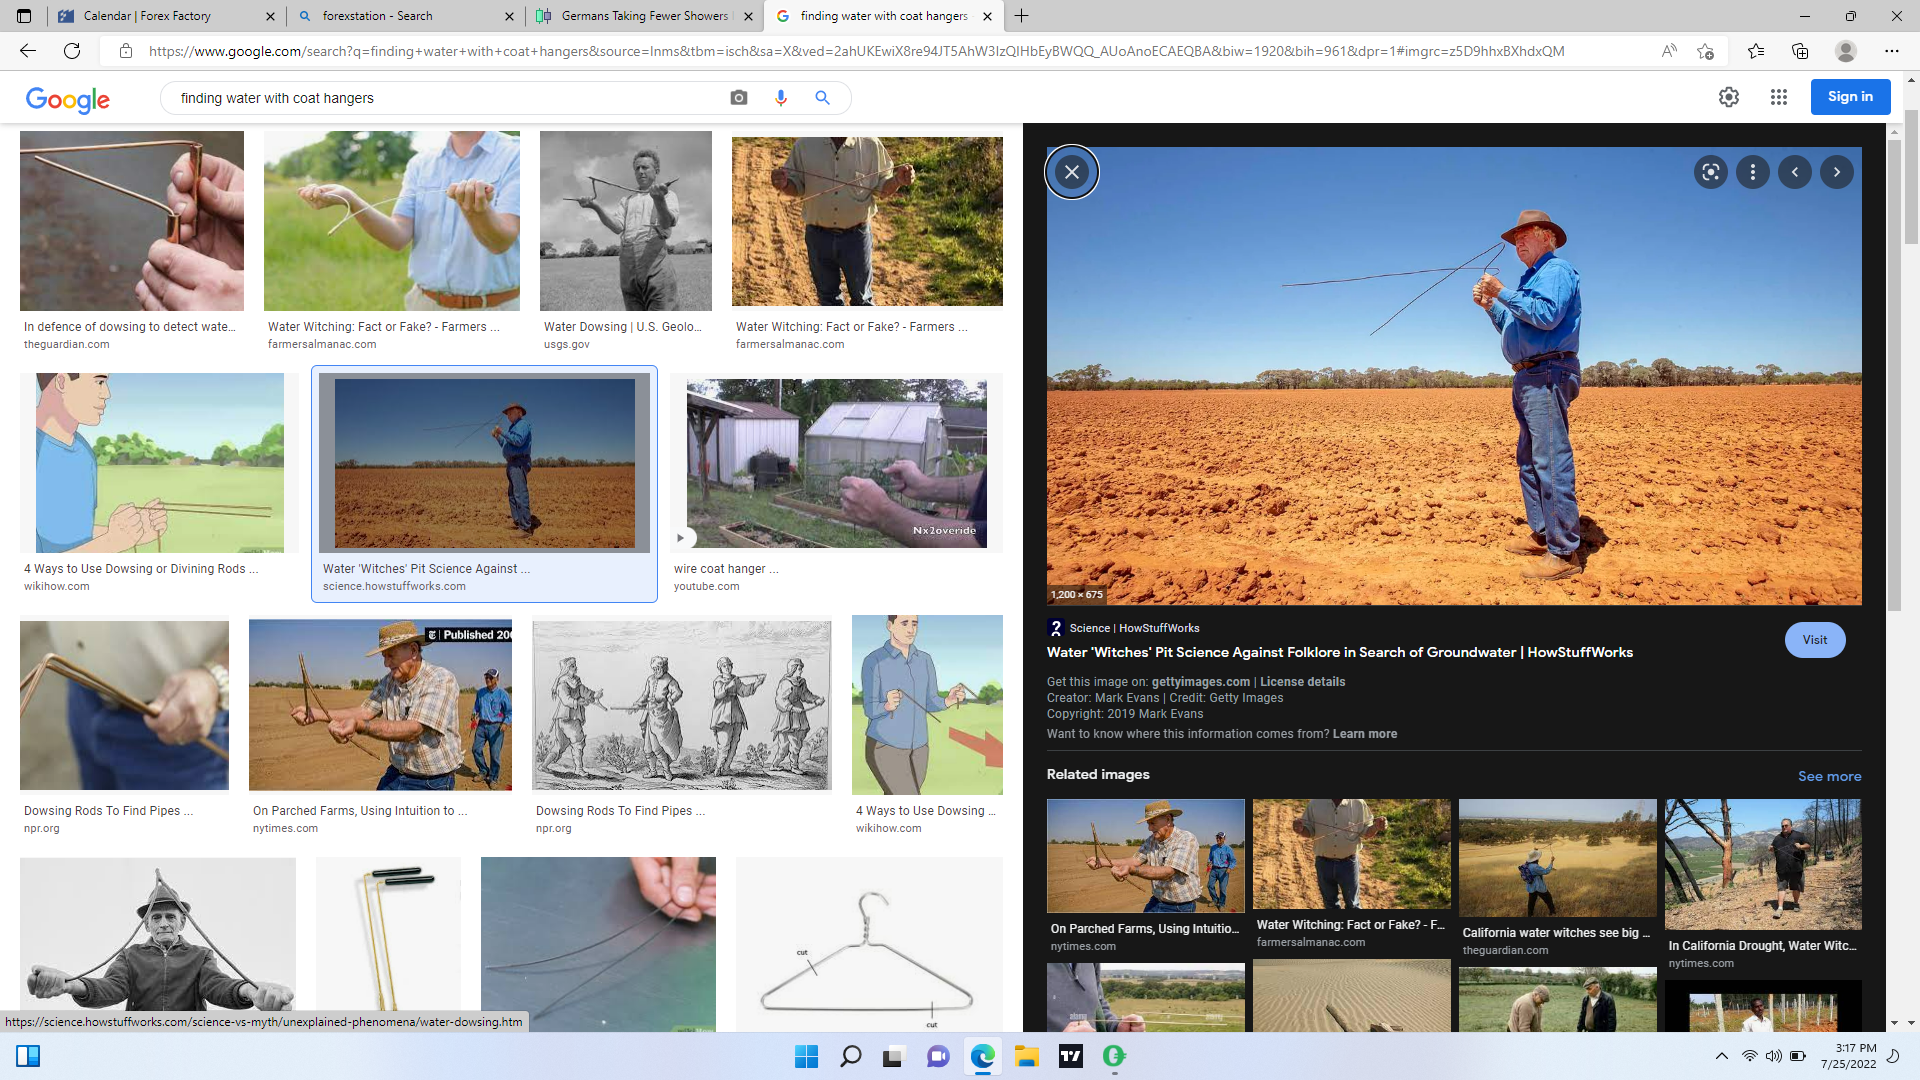
Task: Close the image preview panel
Action: click(x=1071, y=172)
